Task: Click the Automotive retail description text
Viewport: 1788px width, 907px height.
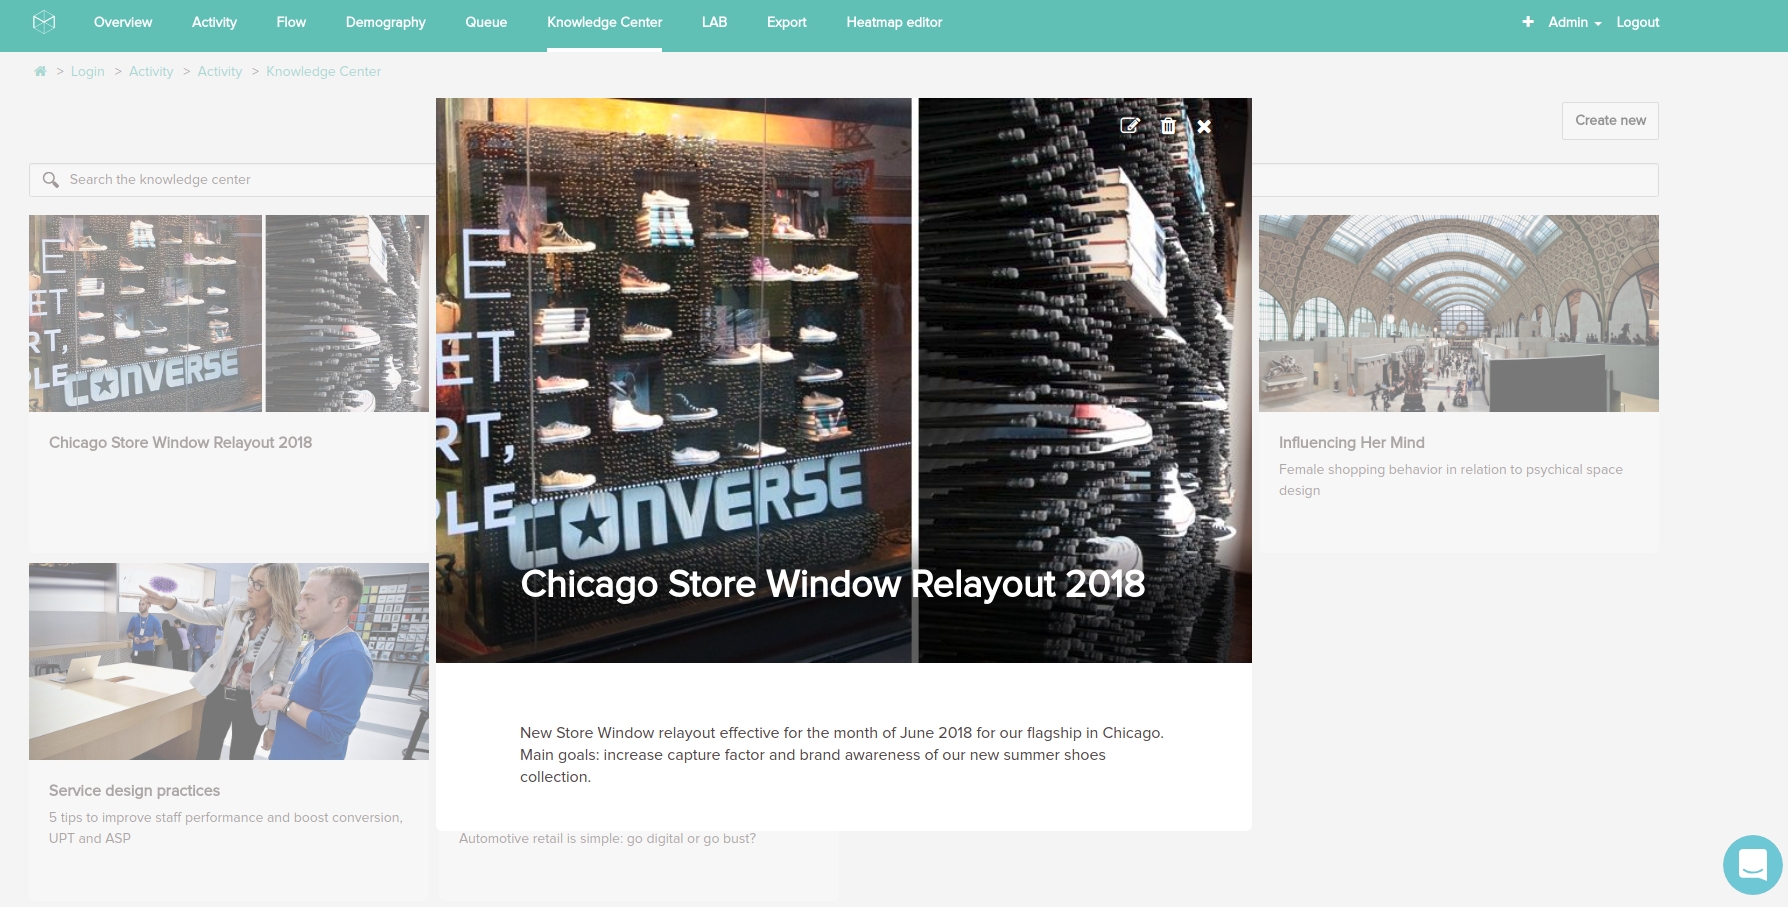Action: click(607, 839)
